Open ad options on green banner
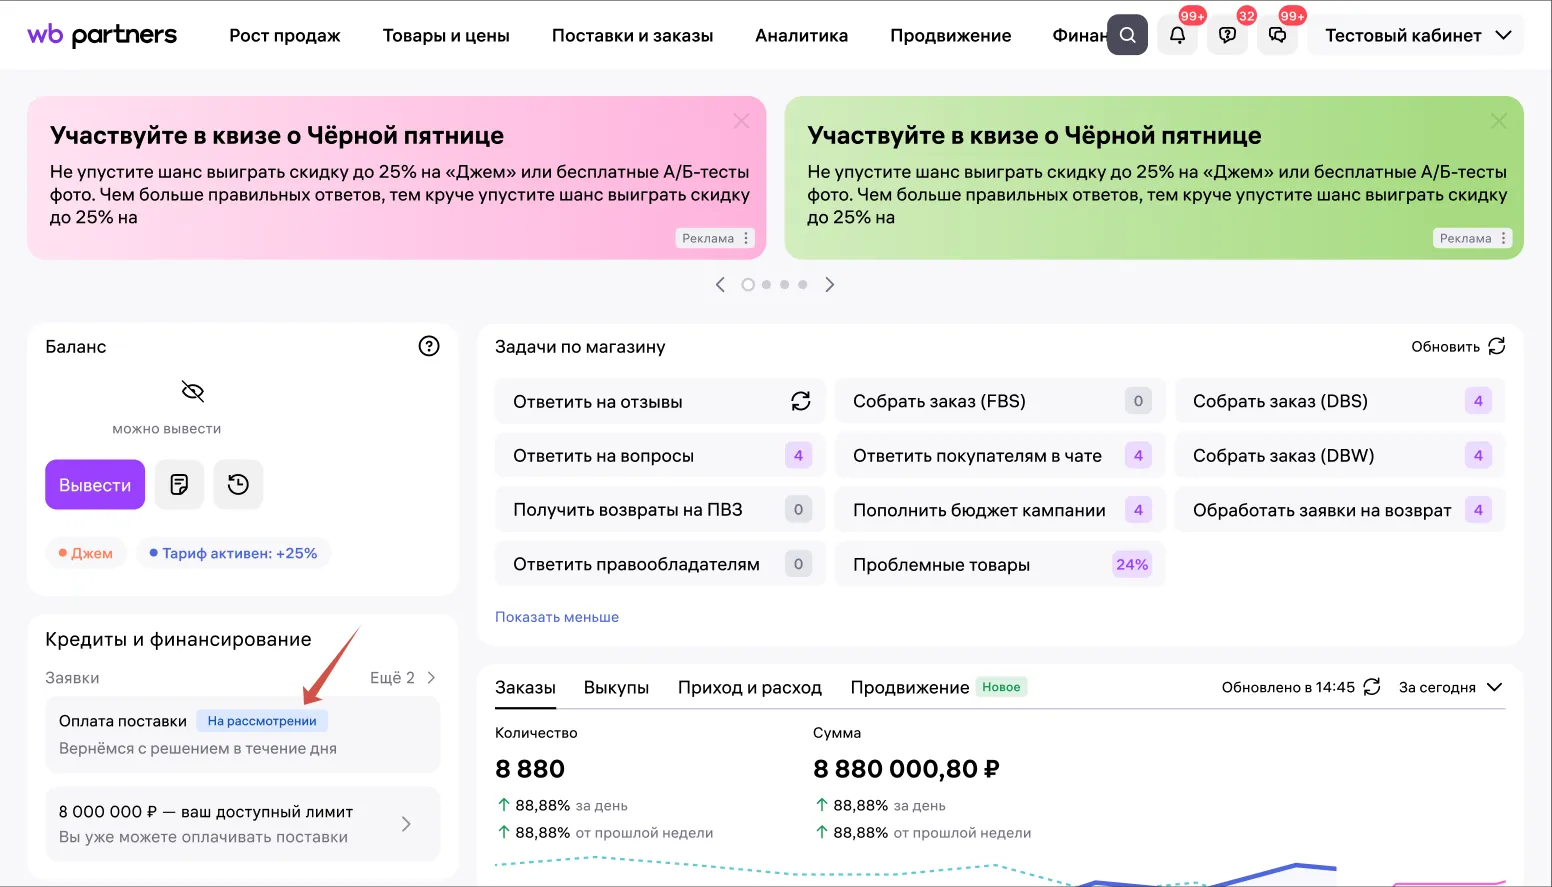Viewport: 1552px width, 887px height. (x=1503, y=238)
